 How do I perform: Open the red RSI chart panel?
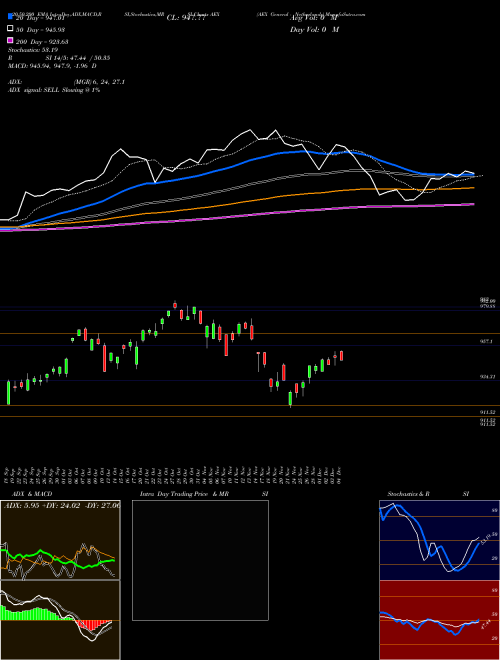point(439,620)
